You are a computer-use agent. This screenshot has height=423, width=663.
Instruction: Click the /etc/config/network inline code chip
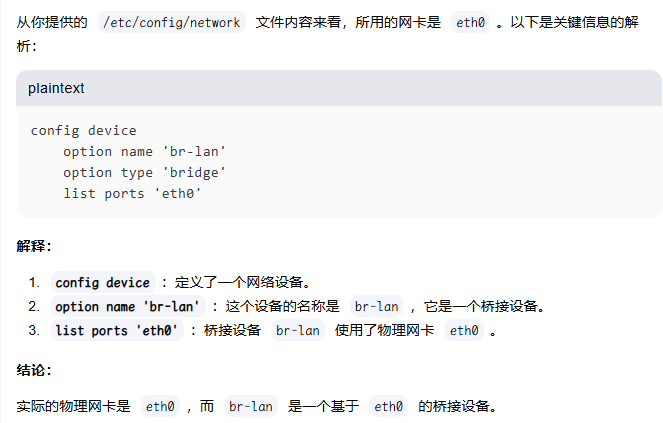click(172, 22)
